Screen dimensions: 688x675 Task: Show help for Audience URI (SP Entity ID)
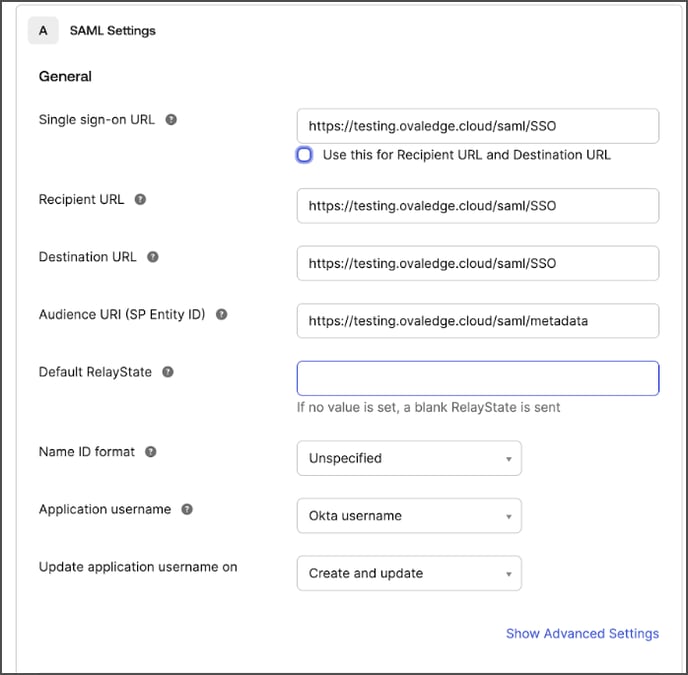click(222, 314)
